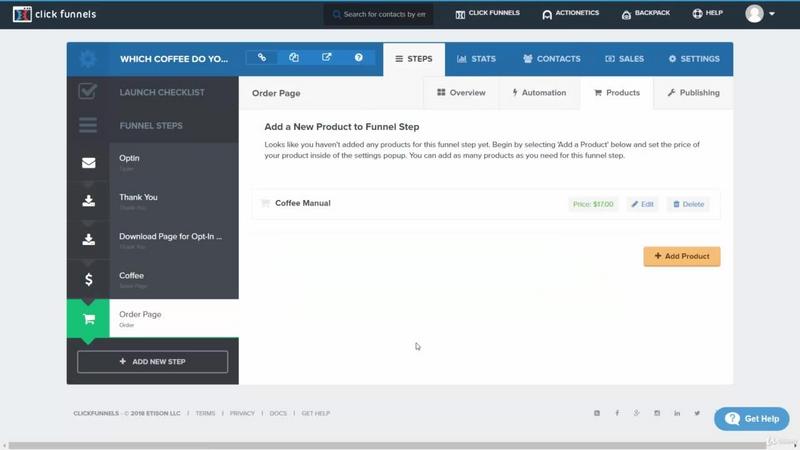Open the Terms footer link
The image size is (800, 450).
[x=205, y=413]
